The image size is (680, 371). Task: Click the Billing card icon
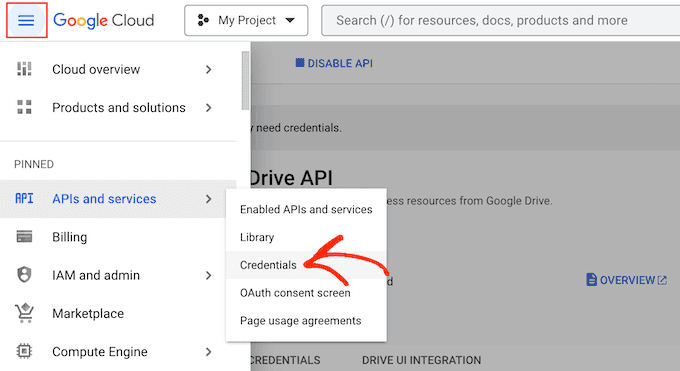click(x=24, y=237)
